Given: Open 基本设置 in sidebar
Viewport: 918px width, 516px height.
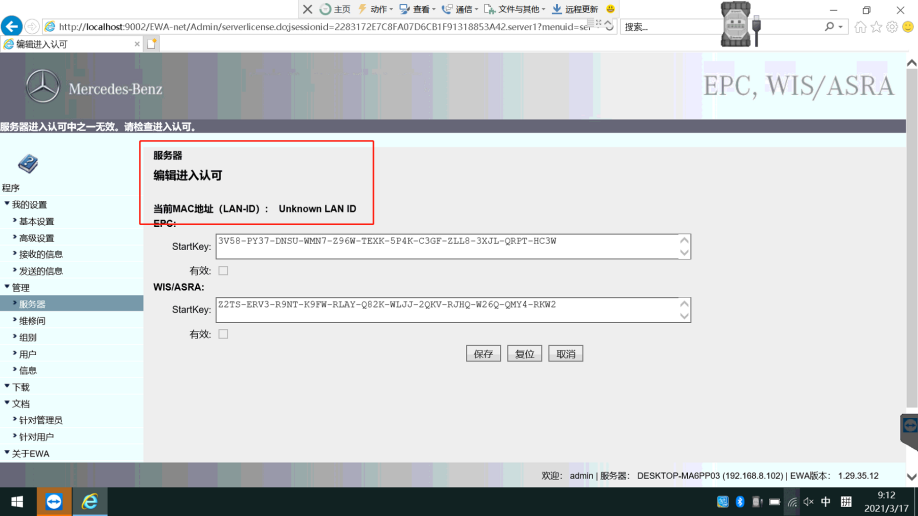Looking at the screenshot, I should [x=36, y=221].
